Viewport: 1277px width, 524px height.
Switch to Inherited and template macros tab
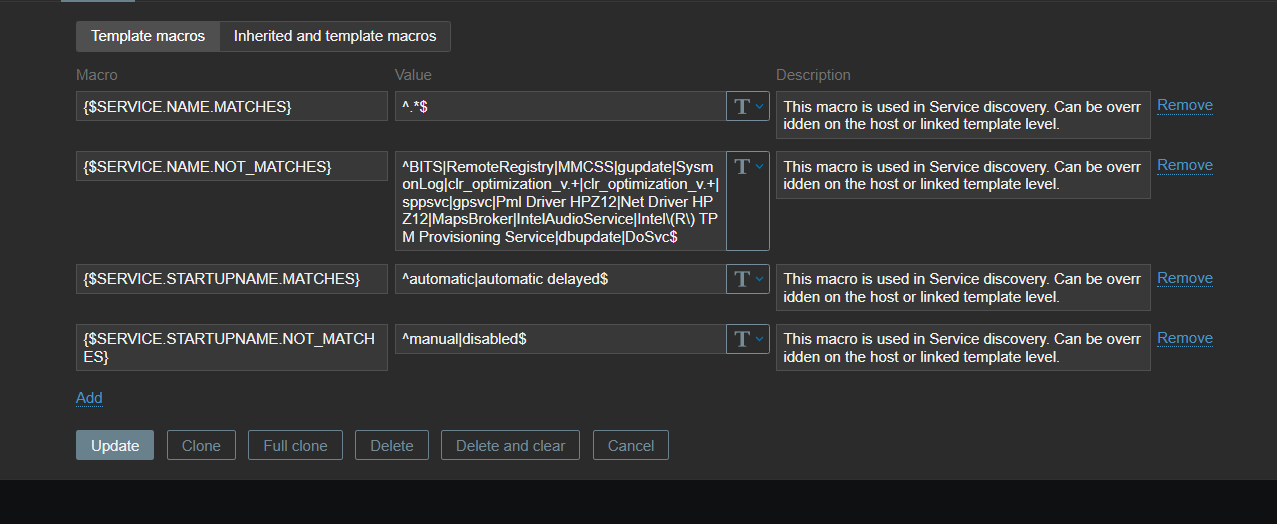(335, 36)
